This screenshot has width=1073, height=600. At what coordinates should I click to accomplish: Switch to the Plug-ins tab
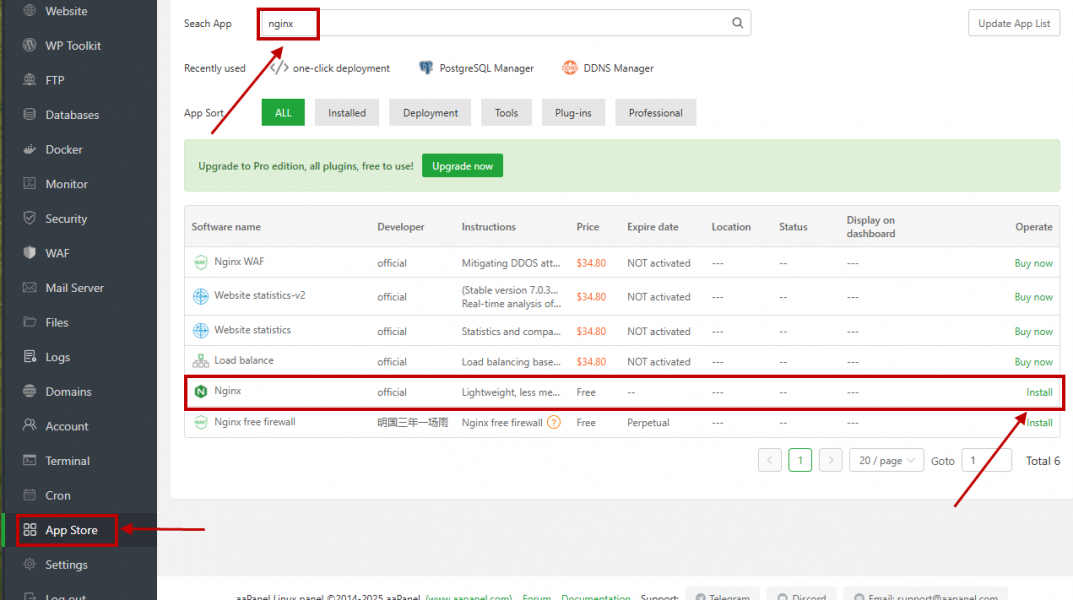point(573,113)
